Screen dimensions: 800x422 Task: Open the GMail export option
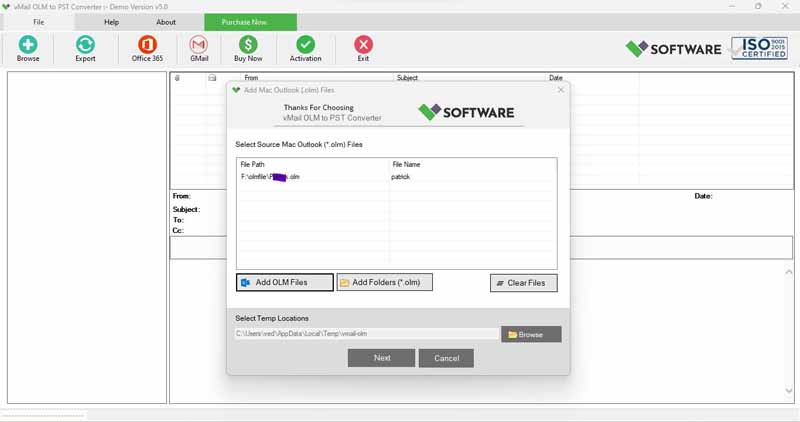[x=198, y=48]
